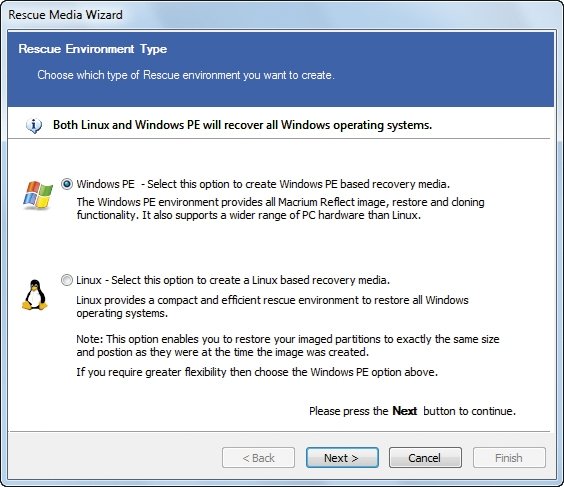The width and height of the screenshot is (564, 487).
Task: Cancel the Rescue Media Wizard
Action: tap(425, 458)
